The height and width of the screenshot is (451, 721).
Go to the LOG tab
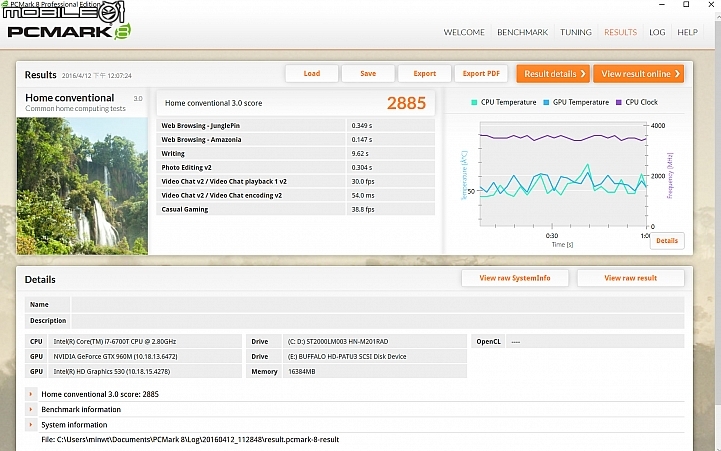pyautogui.click(x=657, y=32)
